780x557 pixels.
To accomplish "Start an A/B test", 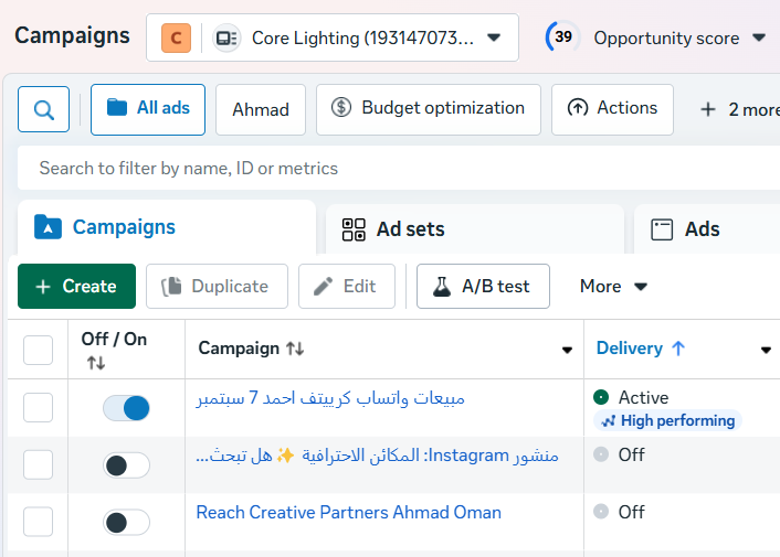I will [483, 286].
